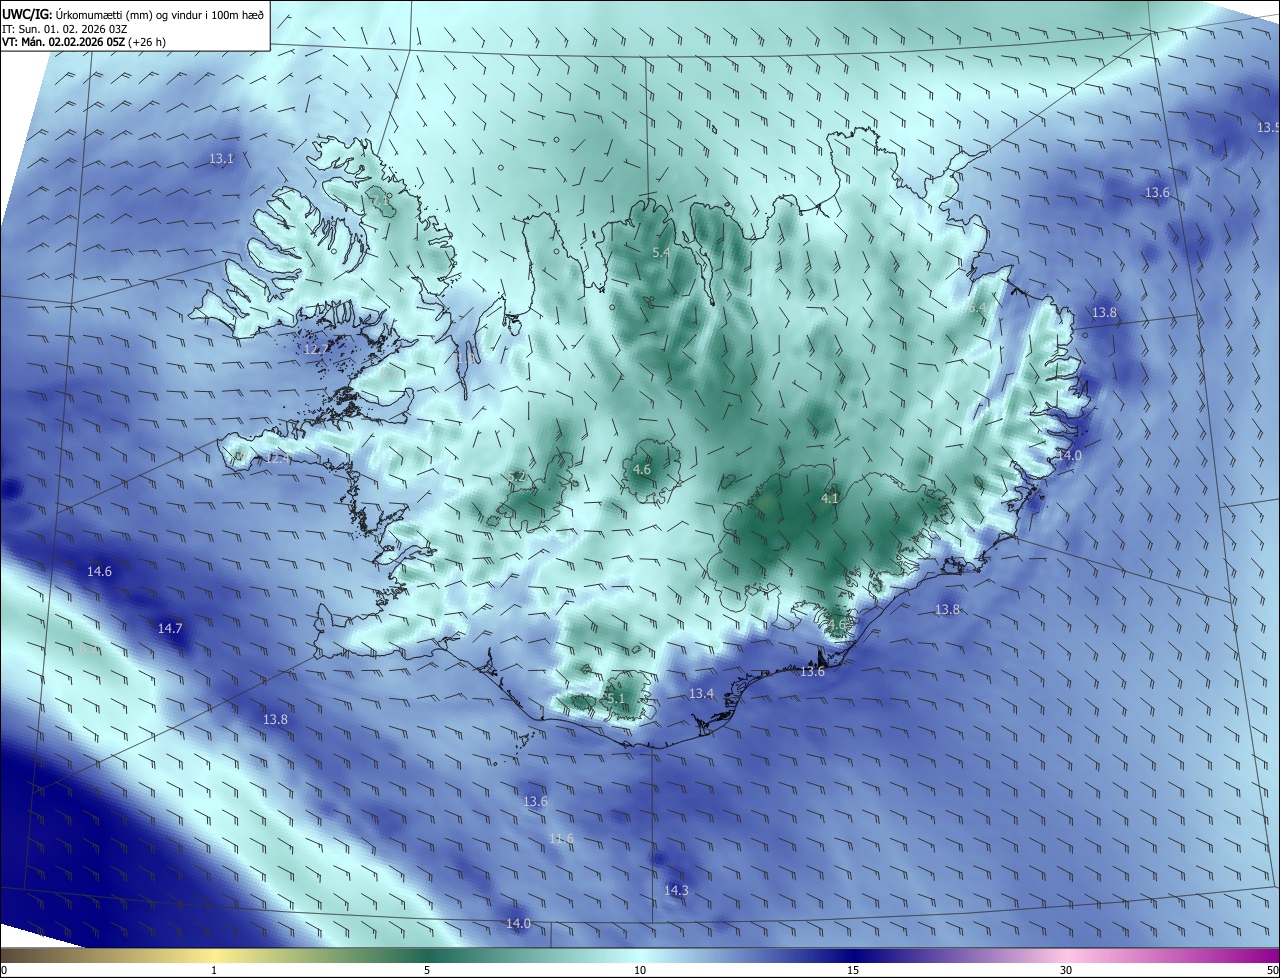The height and width of the screenshot is (978, 1280).
Task: Click the 13.4 value near the south coast
Action: [x=701, y=693]
